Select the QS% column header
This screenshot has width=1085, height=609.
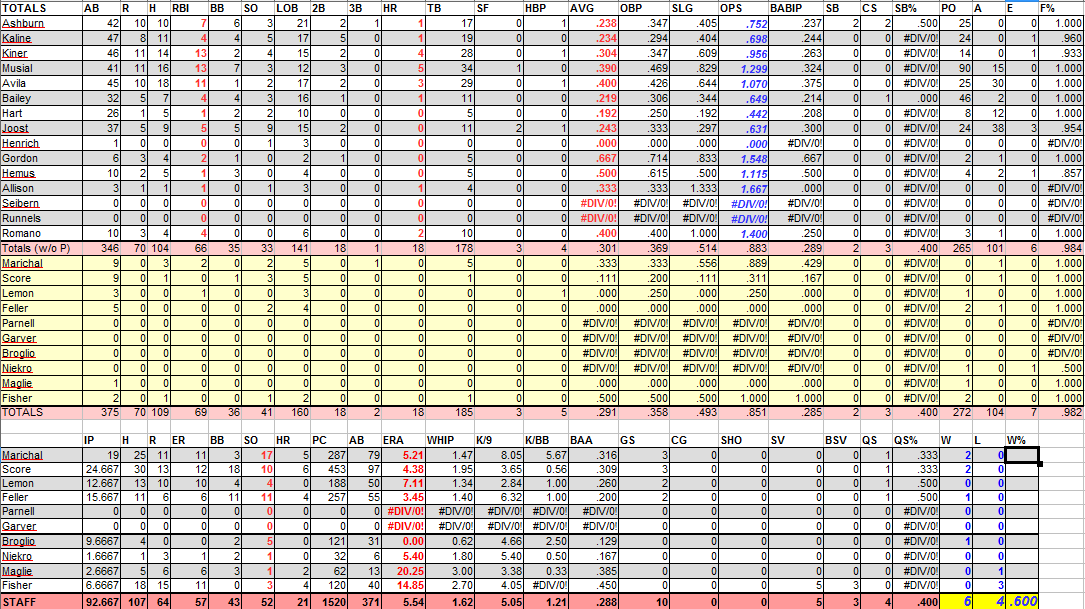coord(916,440)
